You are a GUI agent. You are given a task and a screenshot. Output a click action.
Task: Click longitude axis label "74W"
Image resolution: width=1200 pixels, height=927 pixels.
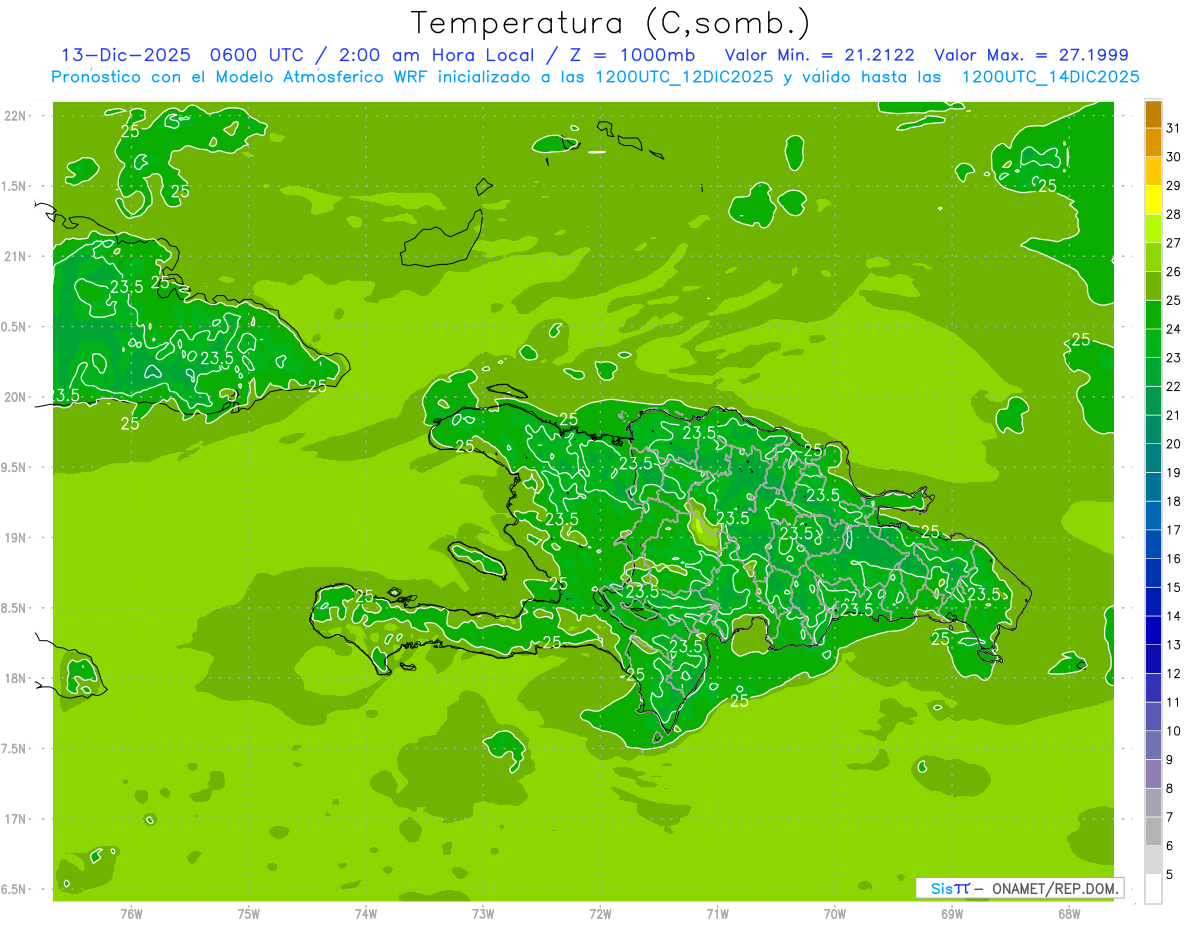tap(366, 913)
